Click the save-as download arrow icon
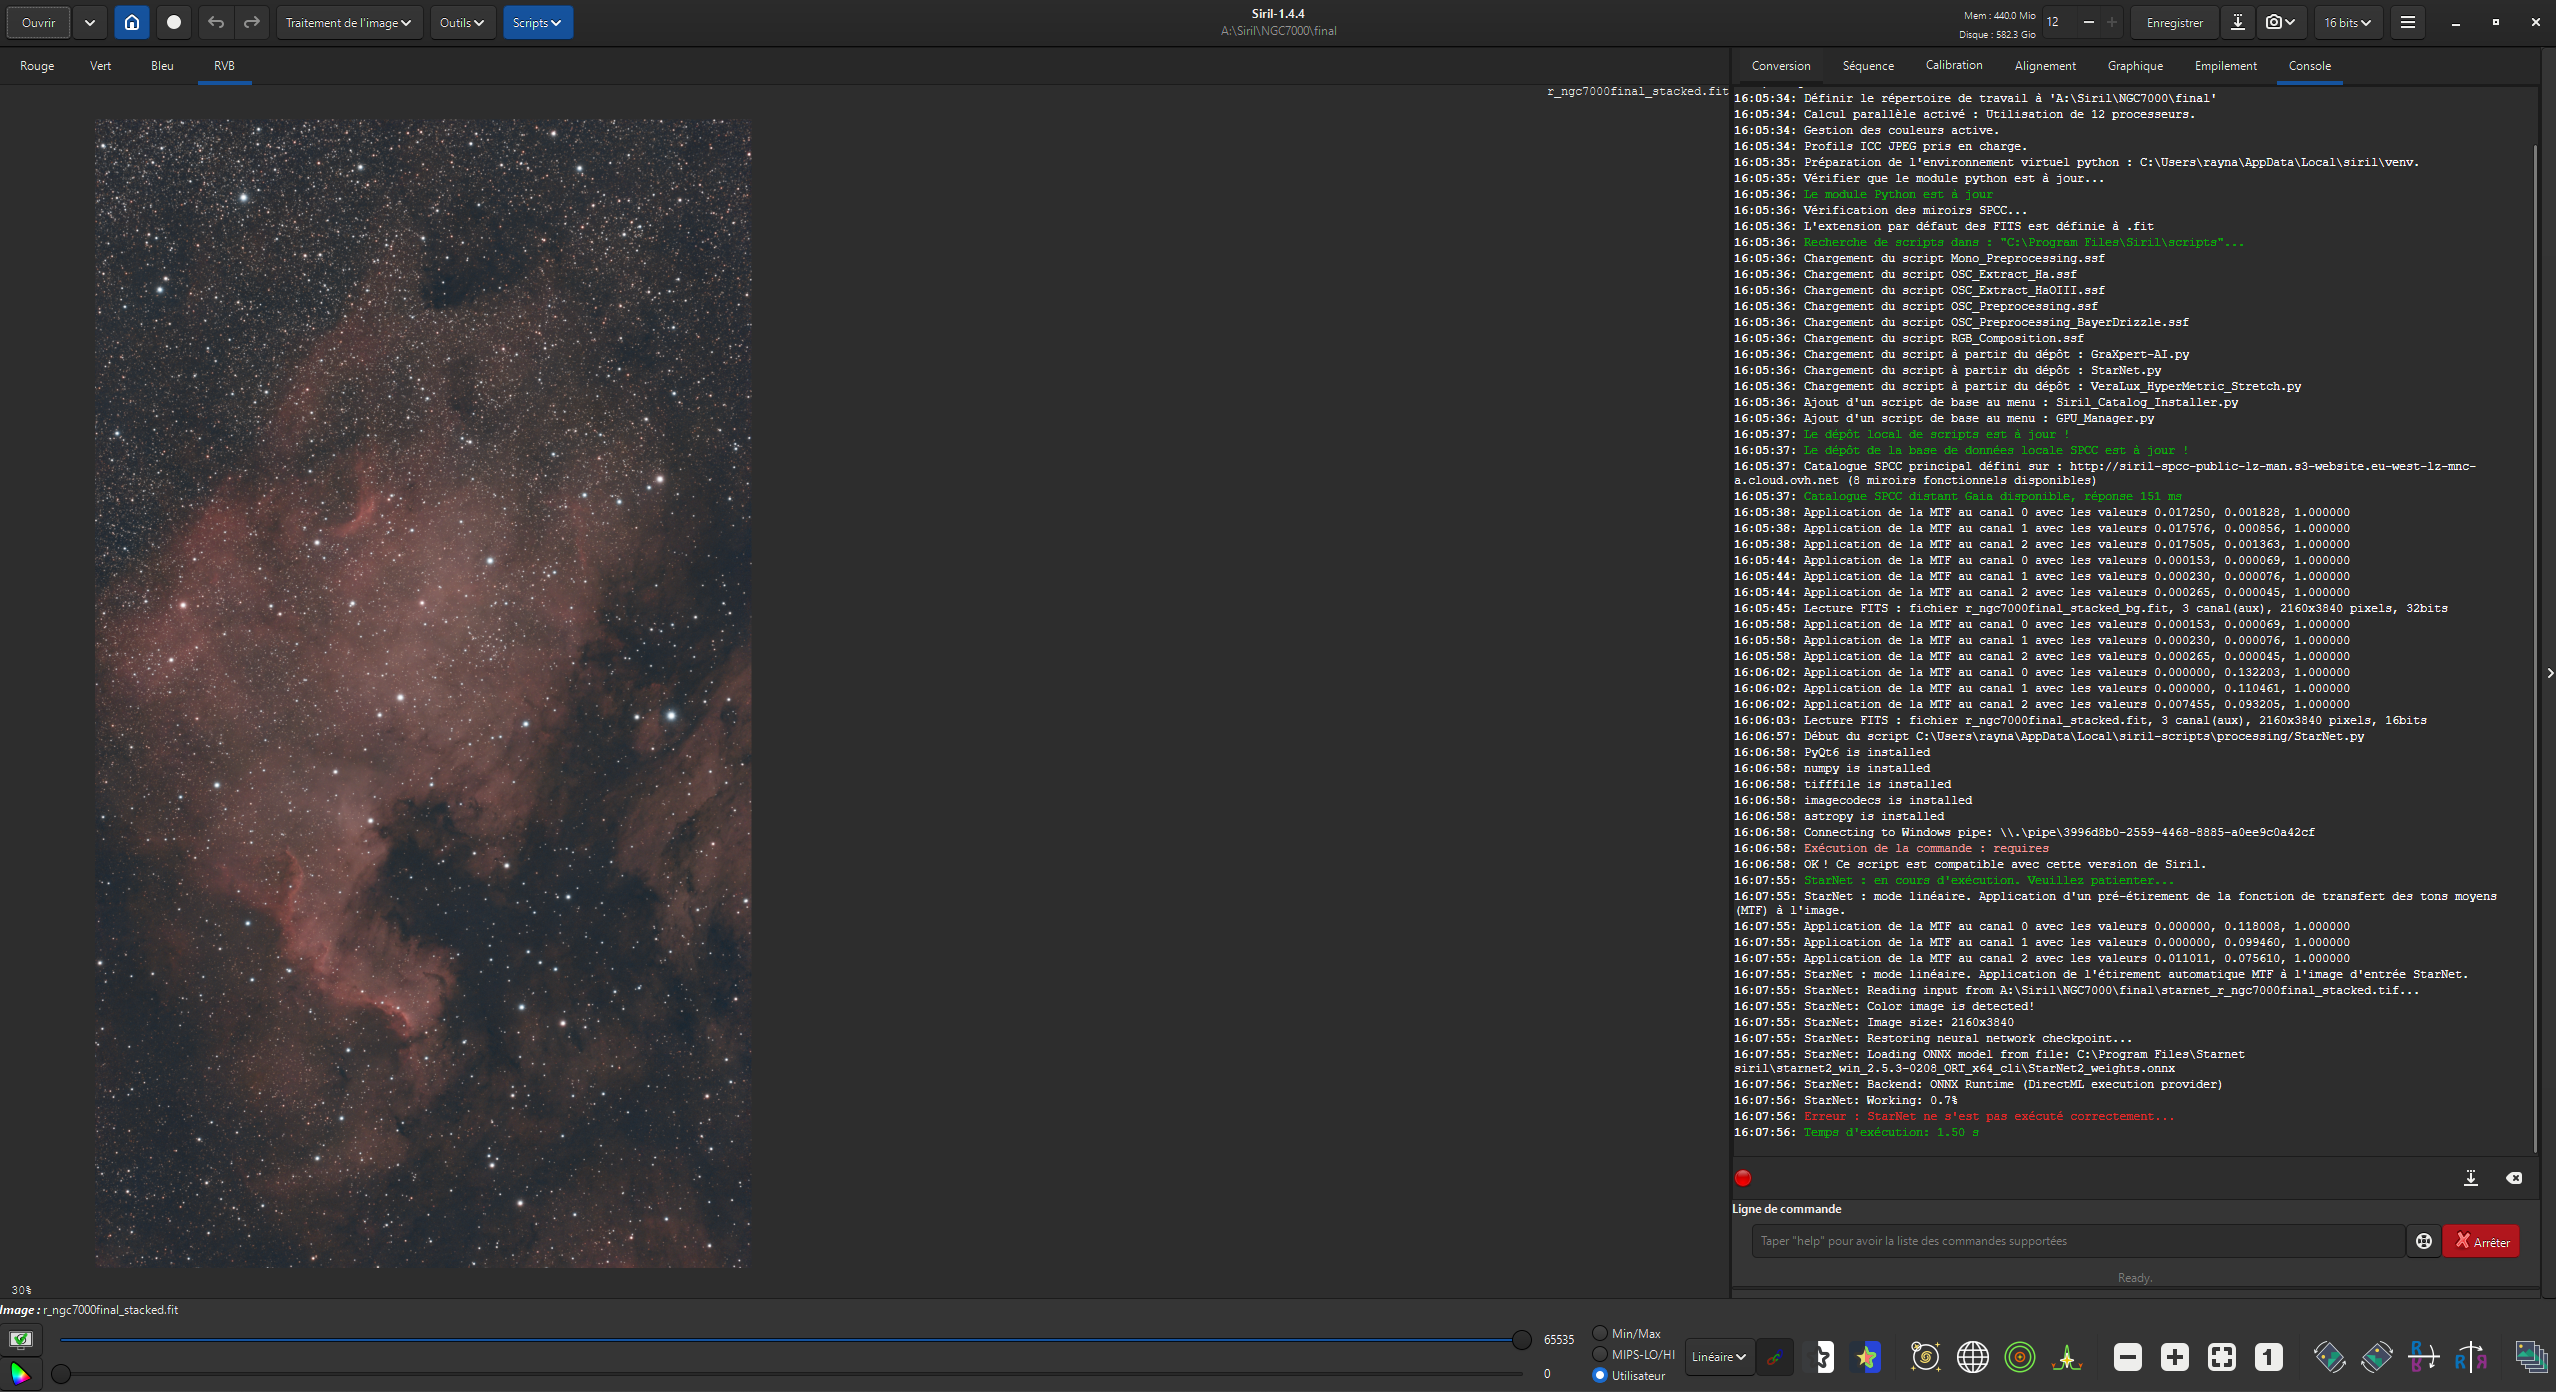 (x=2238, y=22)
